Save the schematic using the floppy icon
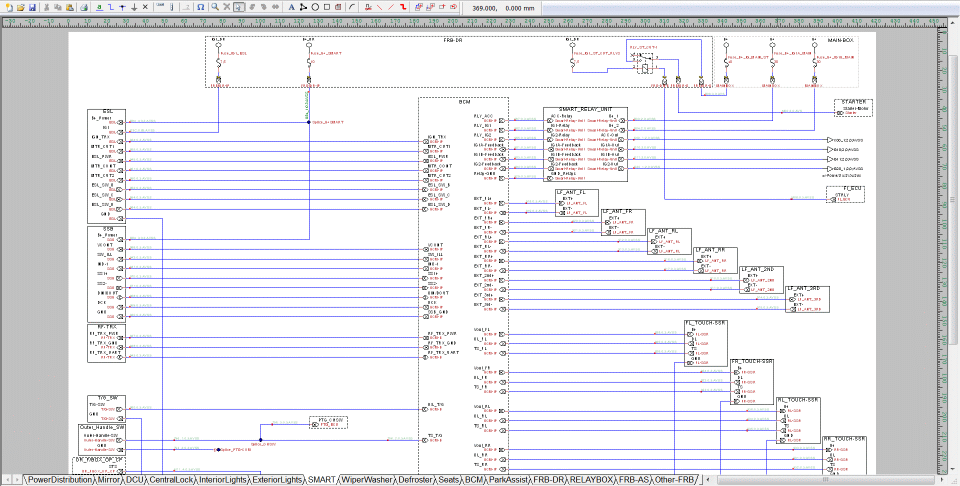This screenshot has width=960, height=486. point(32,7)
